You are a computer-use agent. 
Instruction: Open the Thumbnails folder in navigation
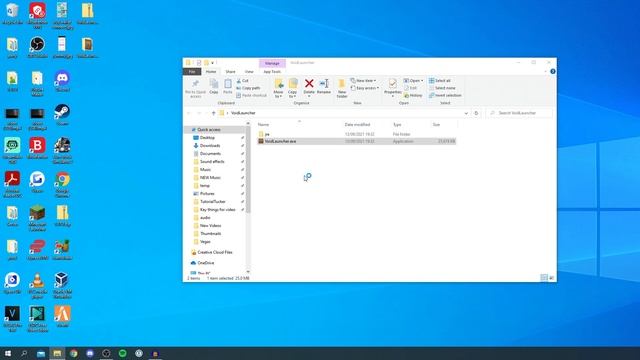(210, 233)
